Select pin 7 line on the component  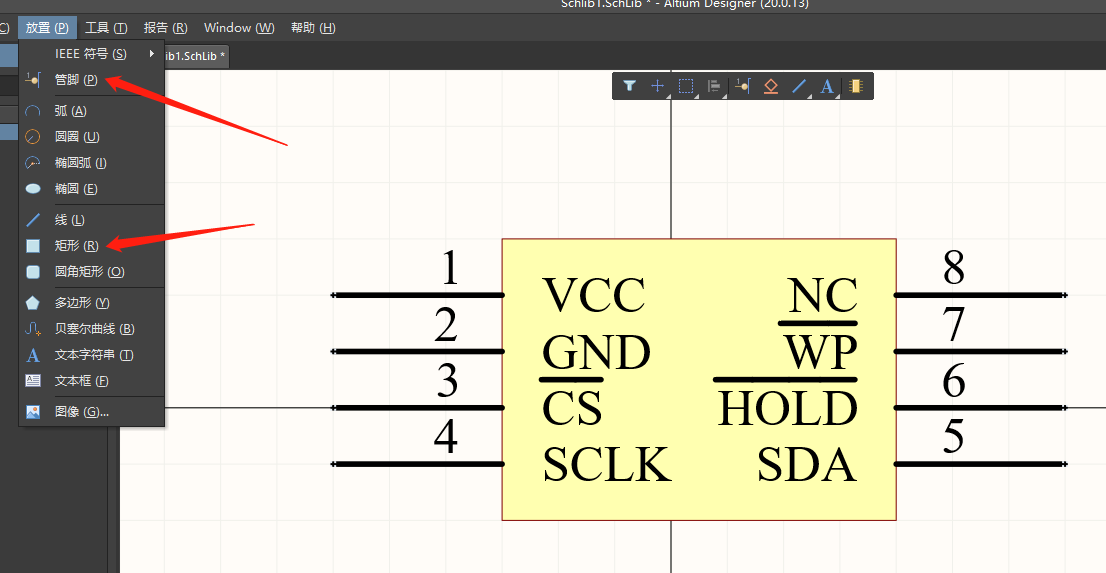980,351
